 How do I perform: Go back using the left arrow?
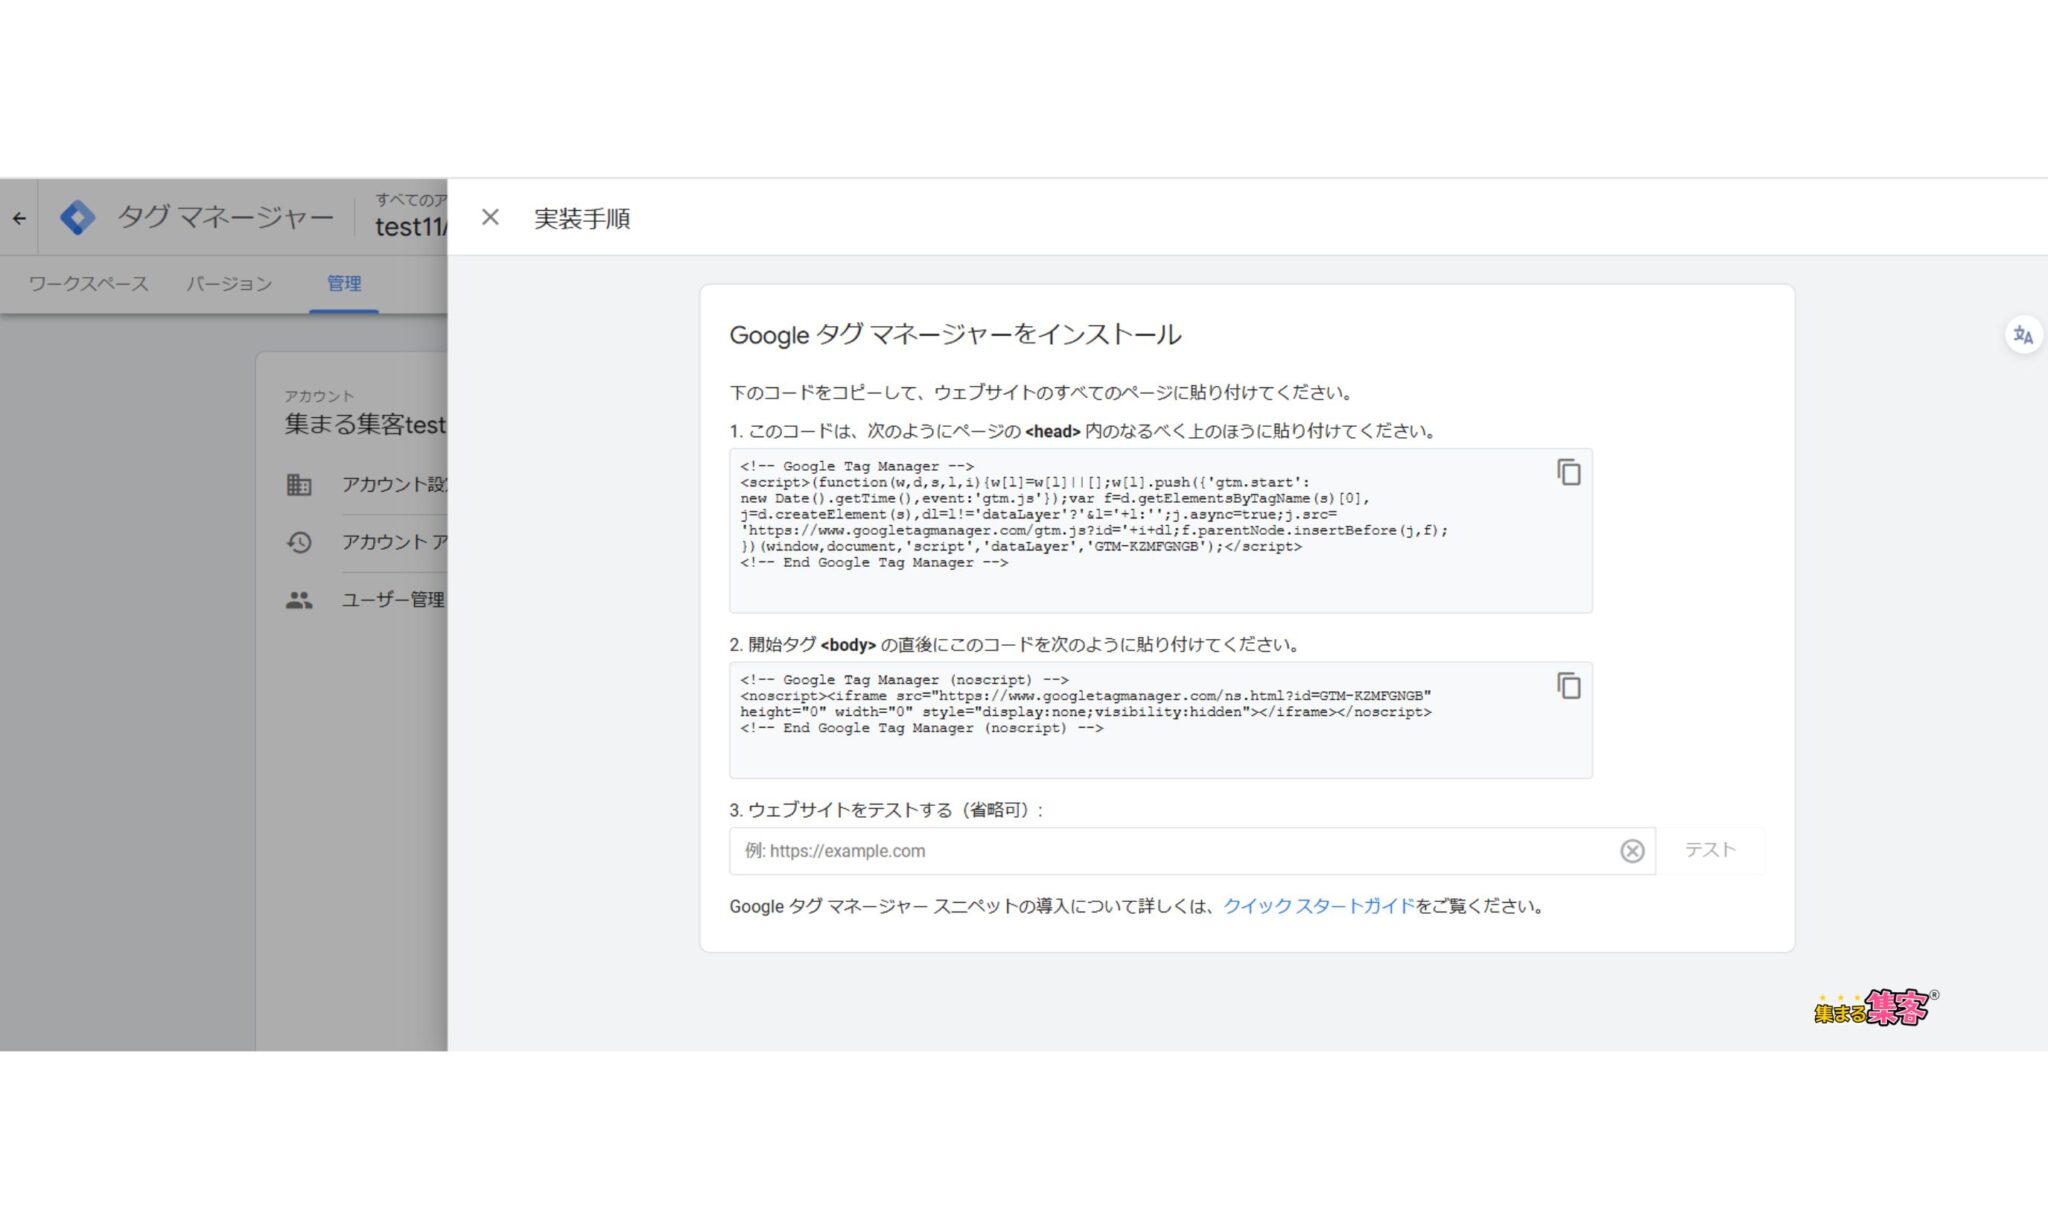[19, 218]
